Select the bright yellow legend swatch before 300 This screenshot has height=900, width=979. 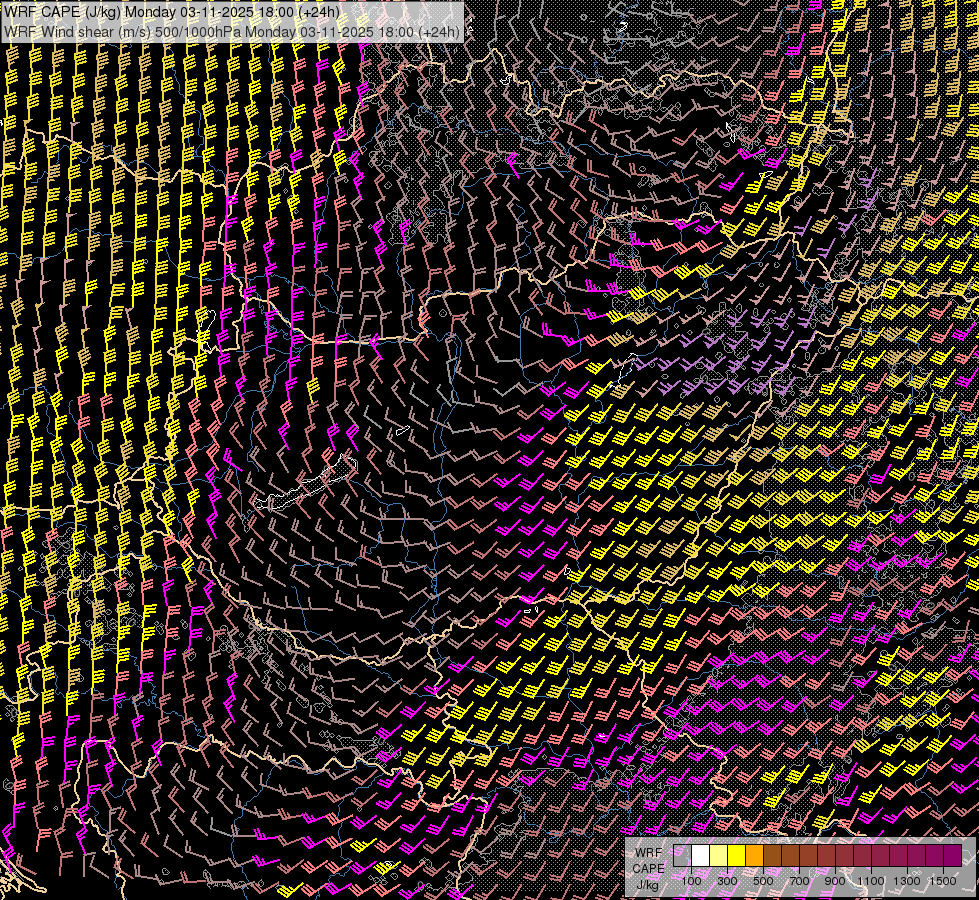[x=736, y=856]
